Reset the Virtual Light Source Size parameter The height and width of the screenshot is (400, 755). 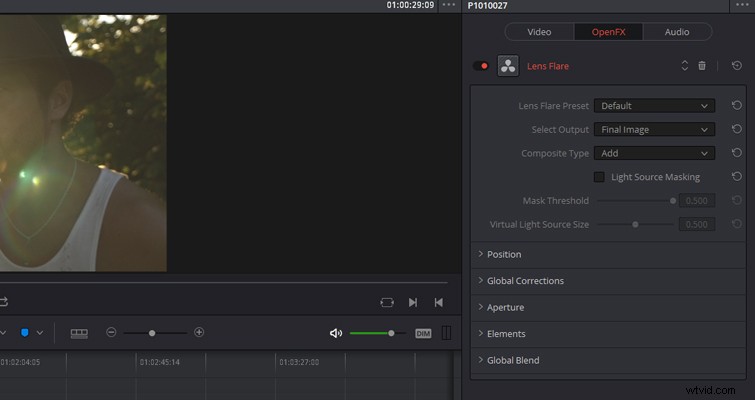tap(737, 223)
